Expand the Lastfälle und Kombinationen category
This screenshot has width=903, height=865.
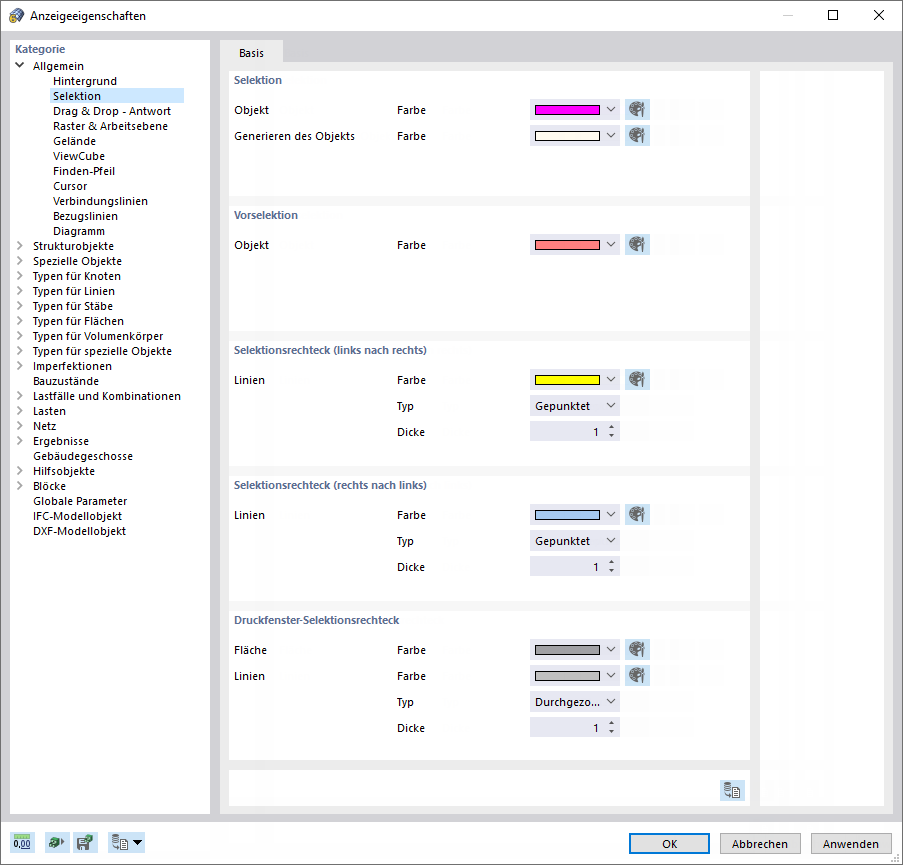[20, 395]
